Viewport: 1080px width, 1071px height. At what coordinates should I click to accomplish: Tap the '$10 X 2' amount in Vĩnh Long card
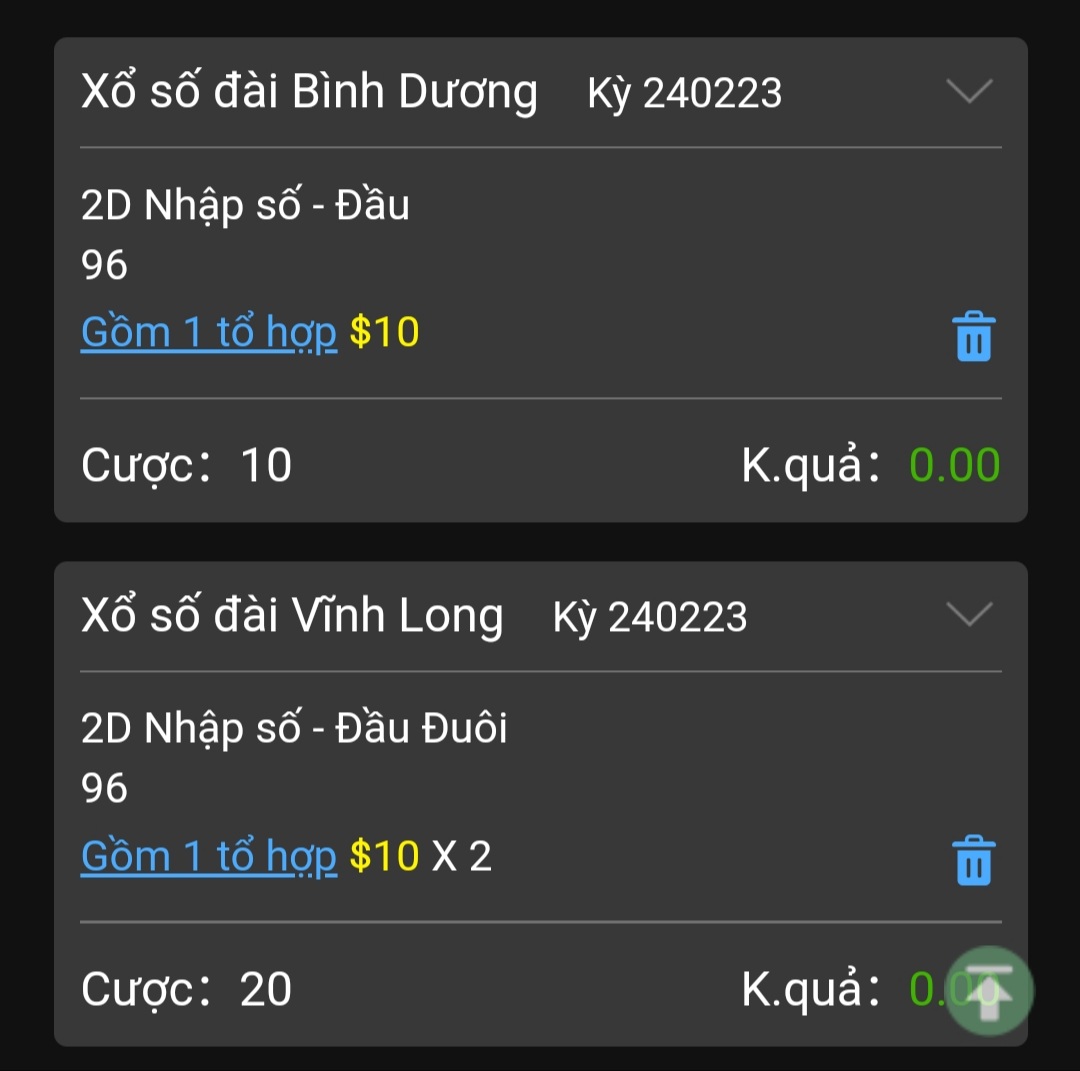(421, 856)
